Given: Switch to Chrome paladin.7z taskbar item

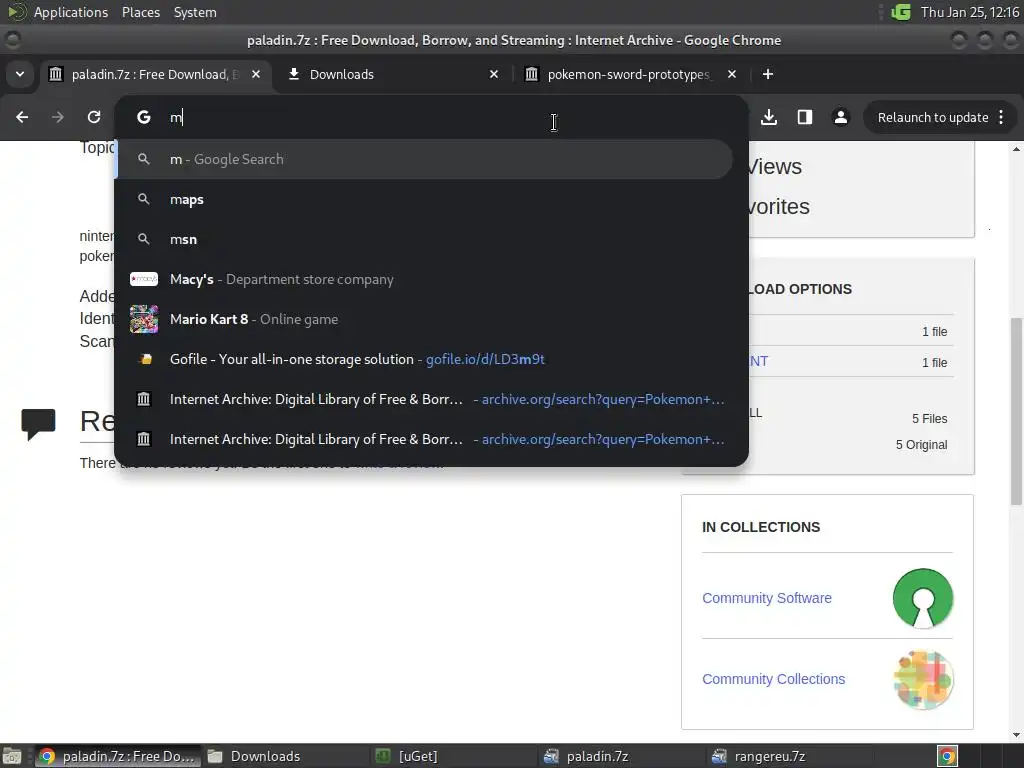Looking at the screenshot, I should pos(118,756).
